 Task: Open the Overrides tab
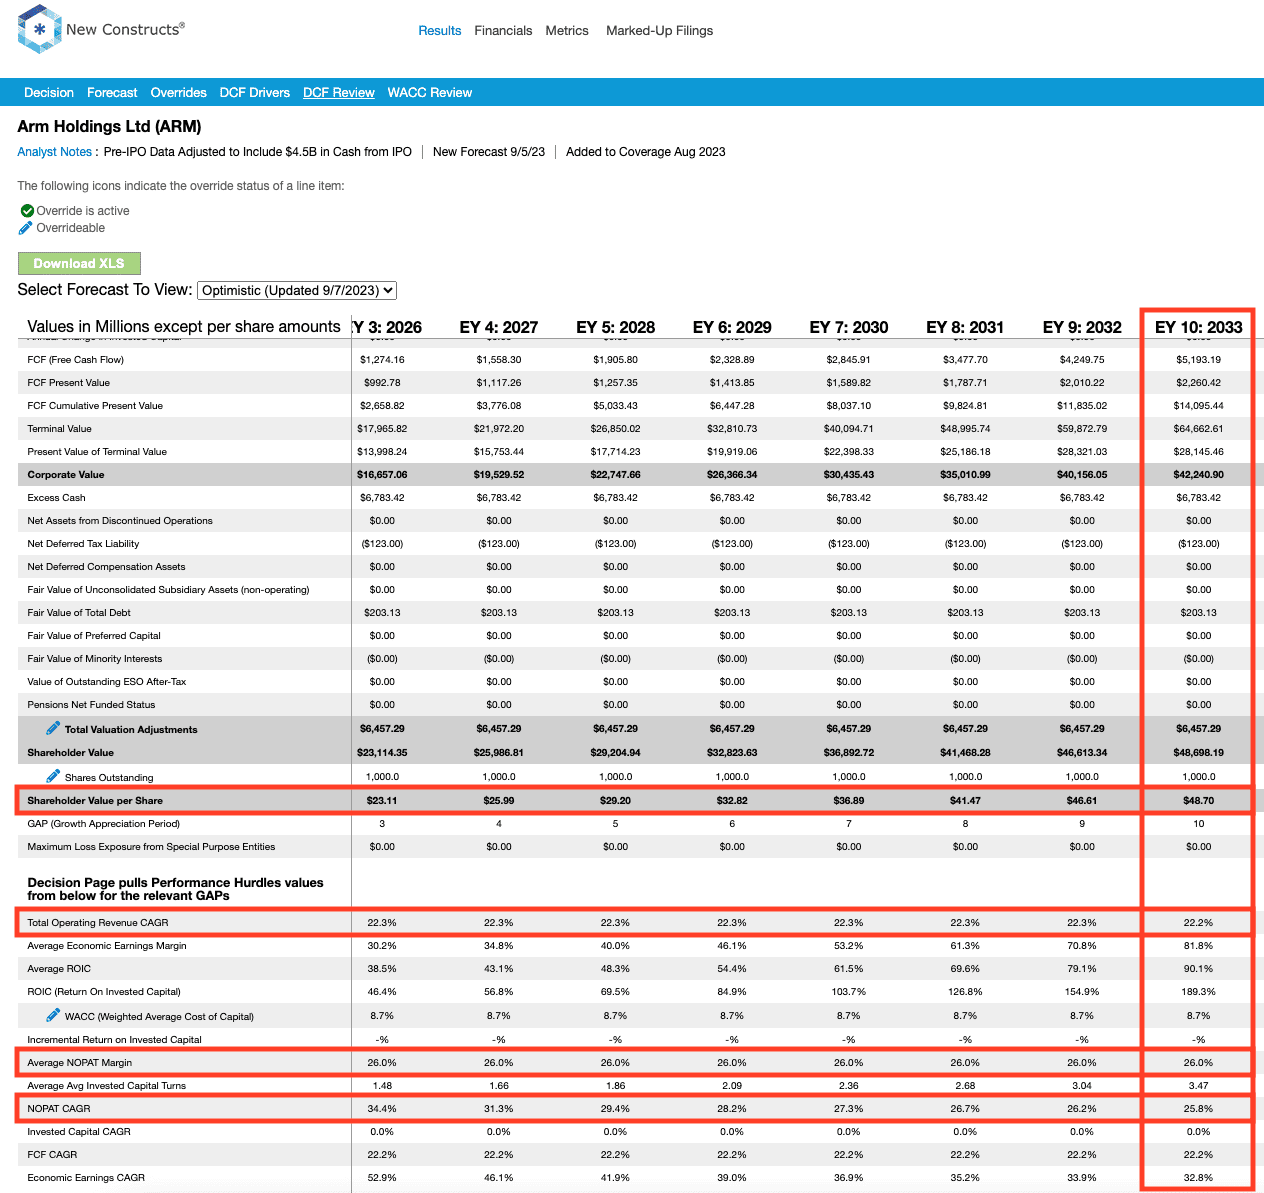(179, 93)
